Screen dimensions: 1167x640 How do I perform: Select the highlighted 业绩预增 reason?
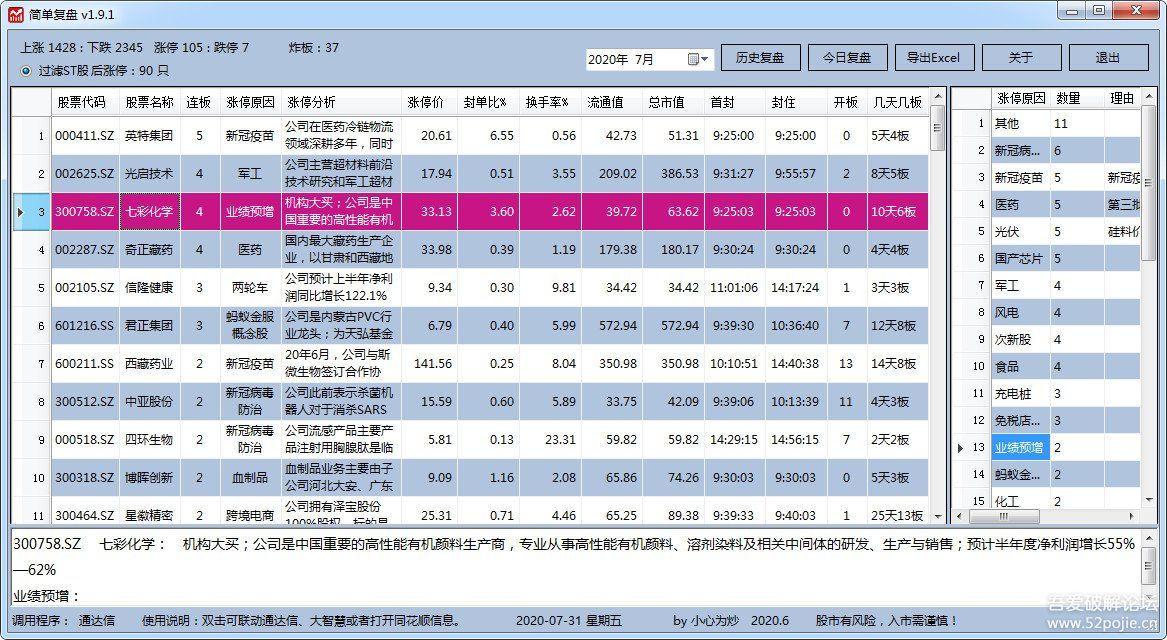coord(1021,447)
